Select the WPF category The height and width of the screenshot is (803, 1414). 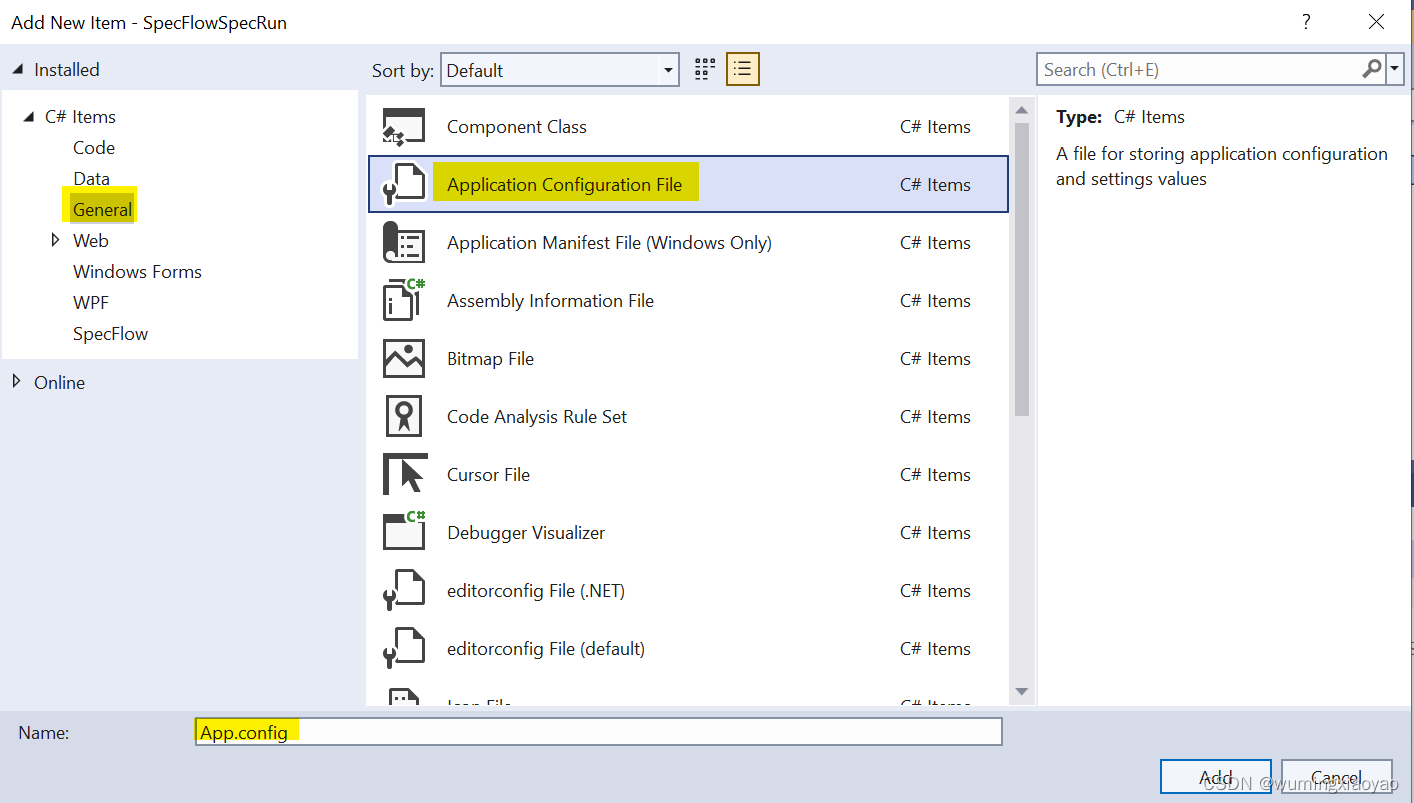91,302
